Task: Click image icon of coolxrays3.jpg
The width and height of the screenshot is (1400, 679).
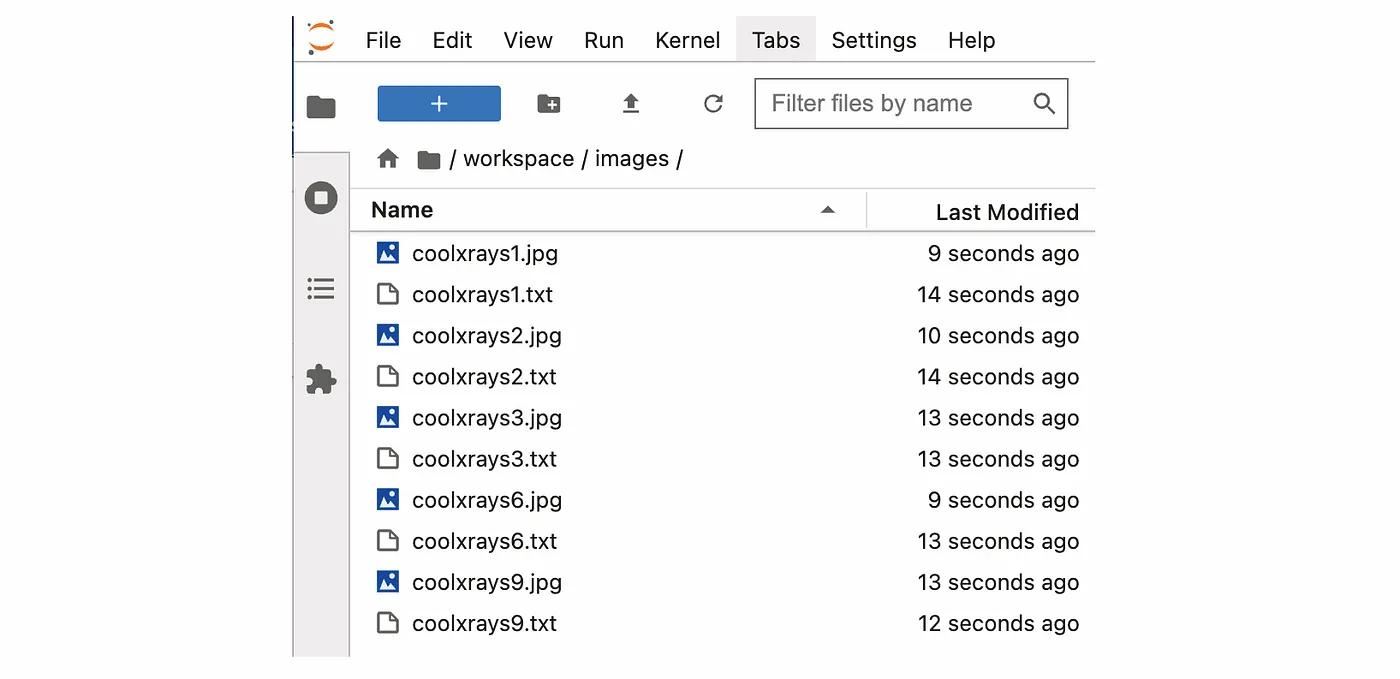Action: click(x=387, y=416)
